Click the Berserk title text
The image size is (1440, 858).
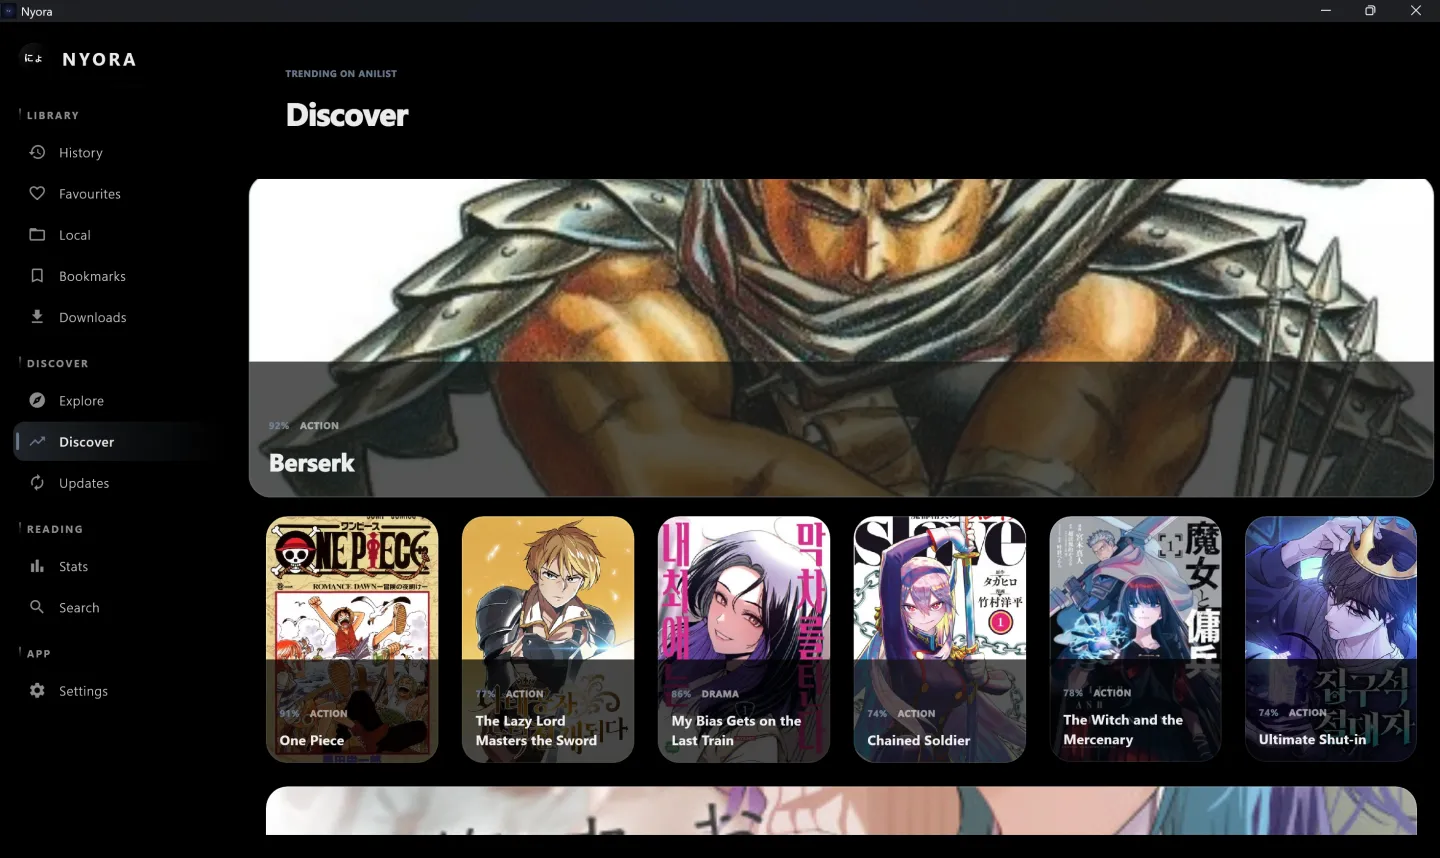[x=312, y=463]
